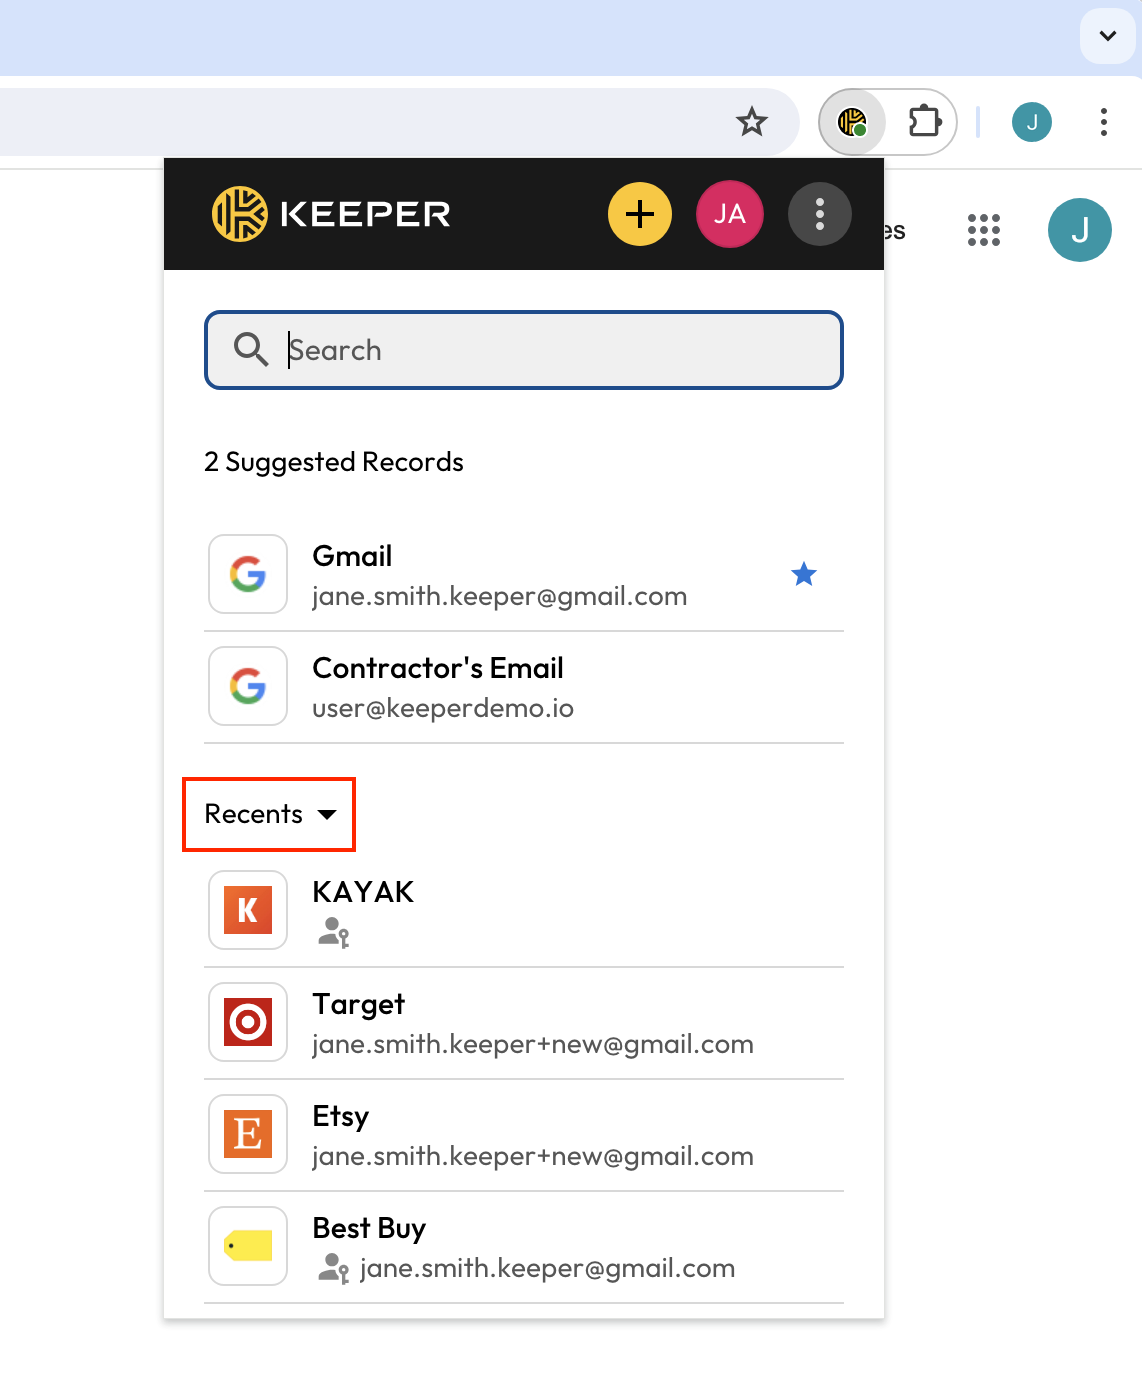Open the Chrome three-dot menu
This screenshot has height=1394, width=1142.
1104,122
